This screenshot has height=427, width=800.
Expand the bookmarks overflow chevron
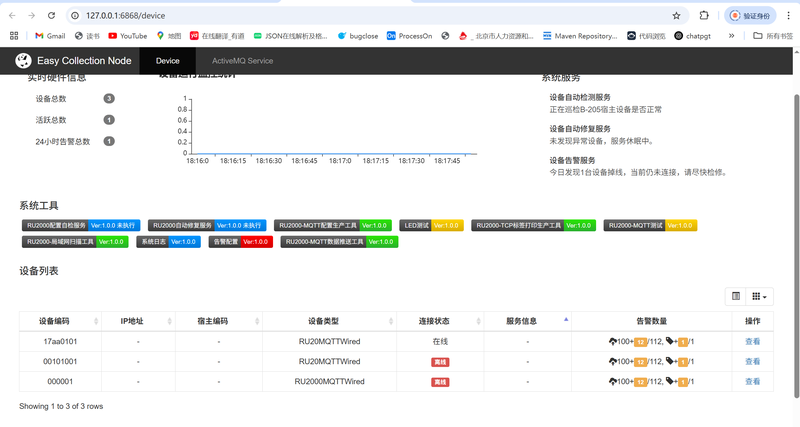(x=731, y=36)
